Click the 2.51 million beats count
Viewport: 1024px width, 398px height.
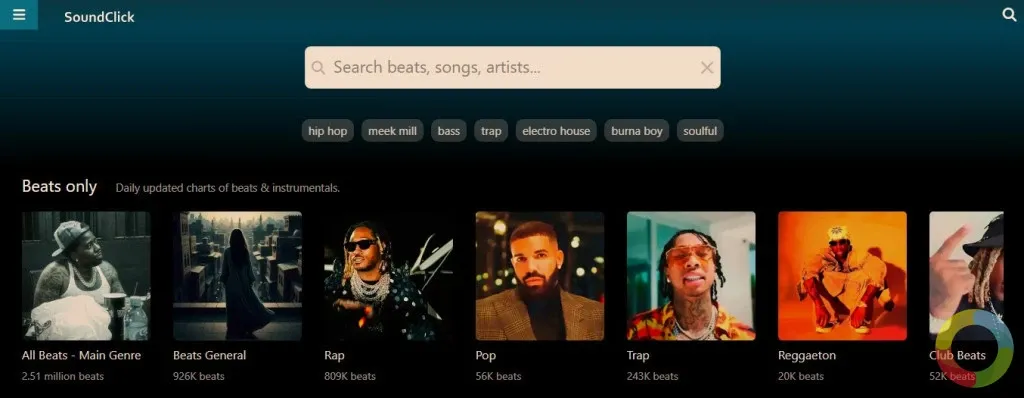(63, 376)
